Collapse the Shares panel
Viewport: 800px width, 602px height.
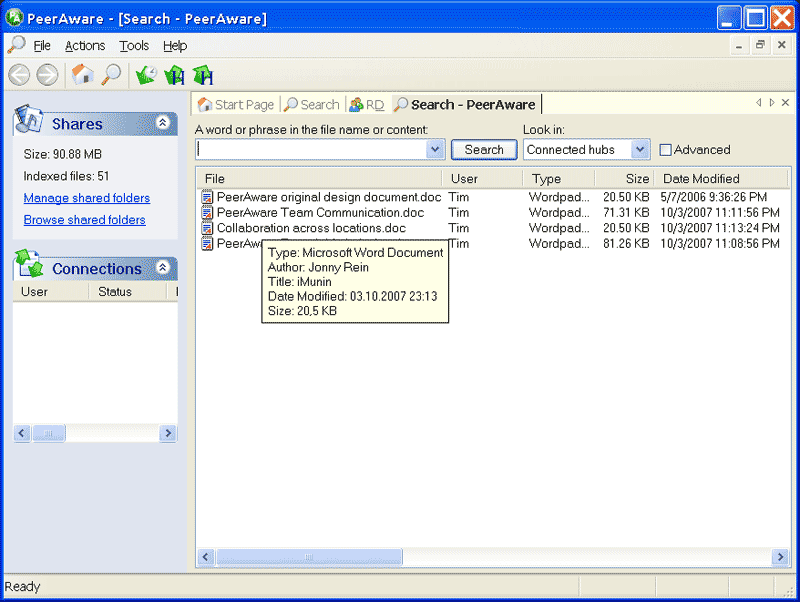163,122
